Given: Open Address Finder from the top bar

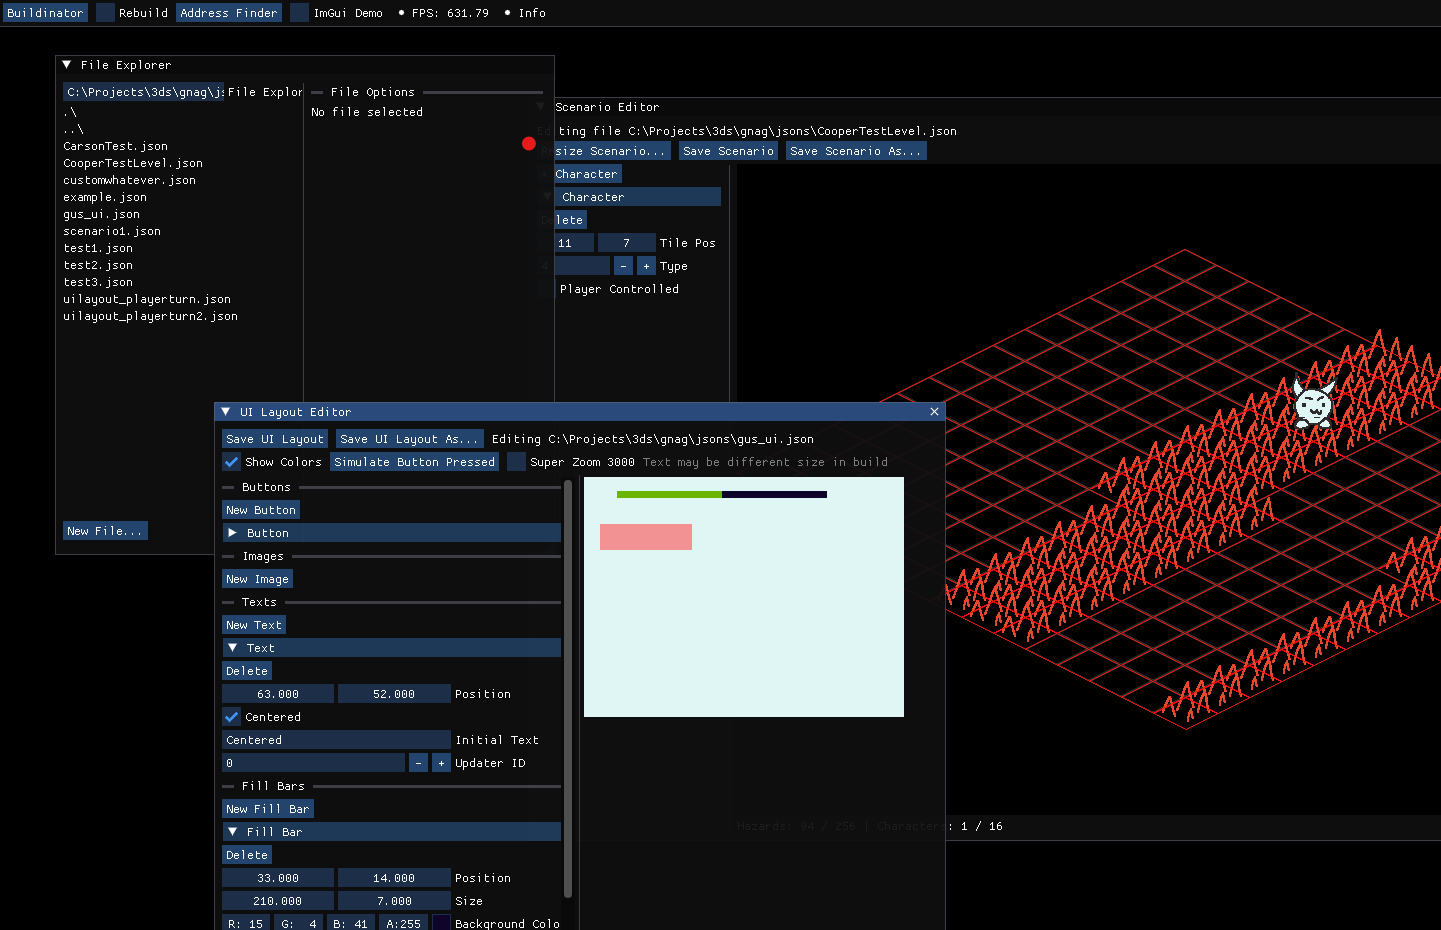Looking at the screenshot, I should tap(228, 13).
